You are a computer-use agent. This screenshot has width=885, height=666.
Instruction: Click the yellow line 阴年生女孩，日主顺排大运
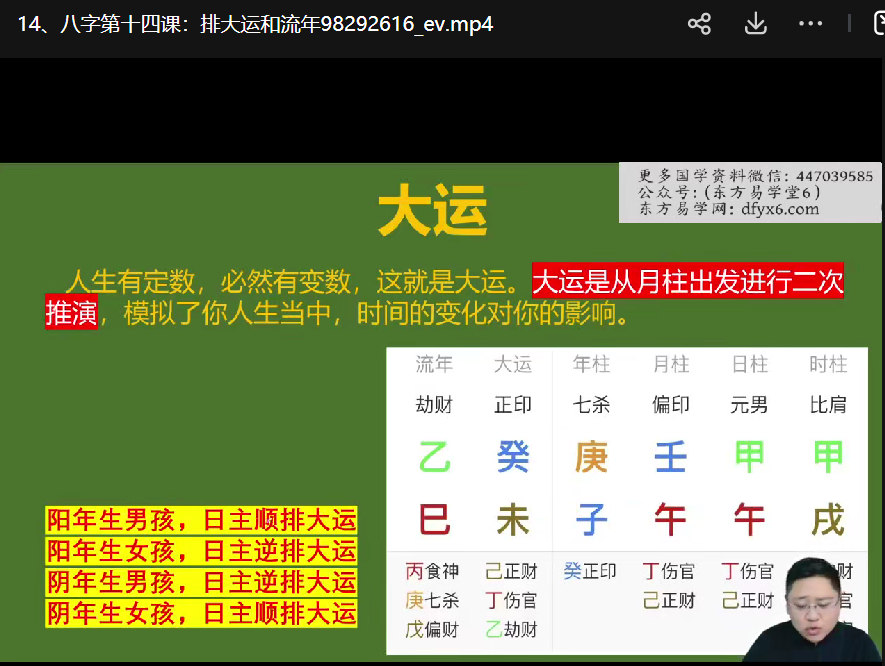click(201, 613)
